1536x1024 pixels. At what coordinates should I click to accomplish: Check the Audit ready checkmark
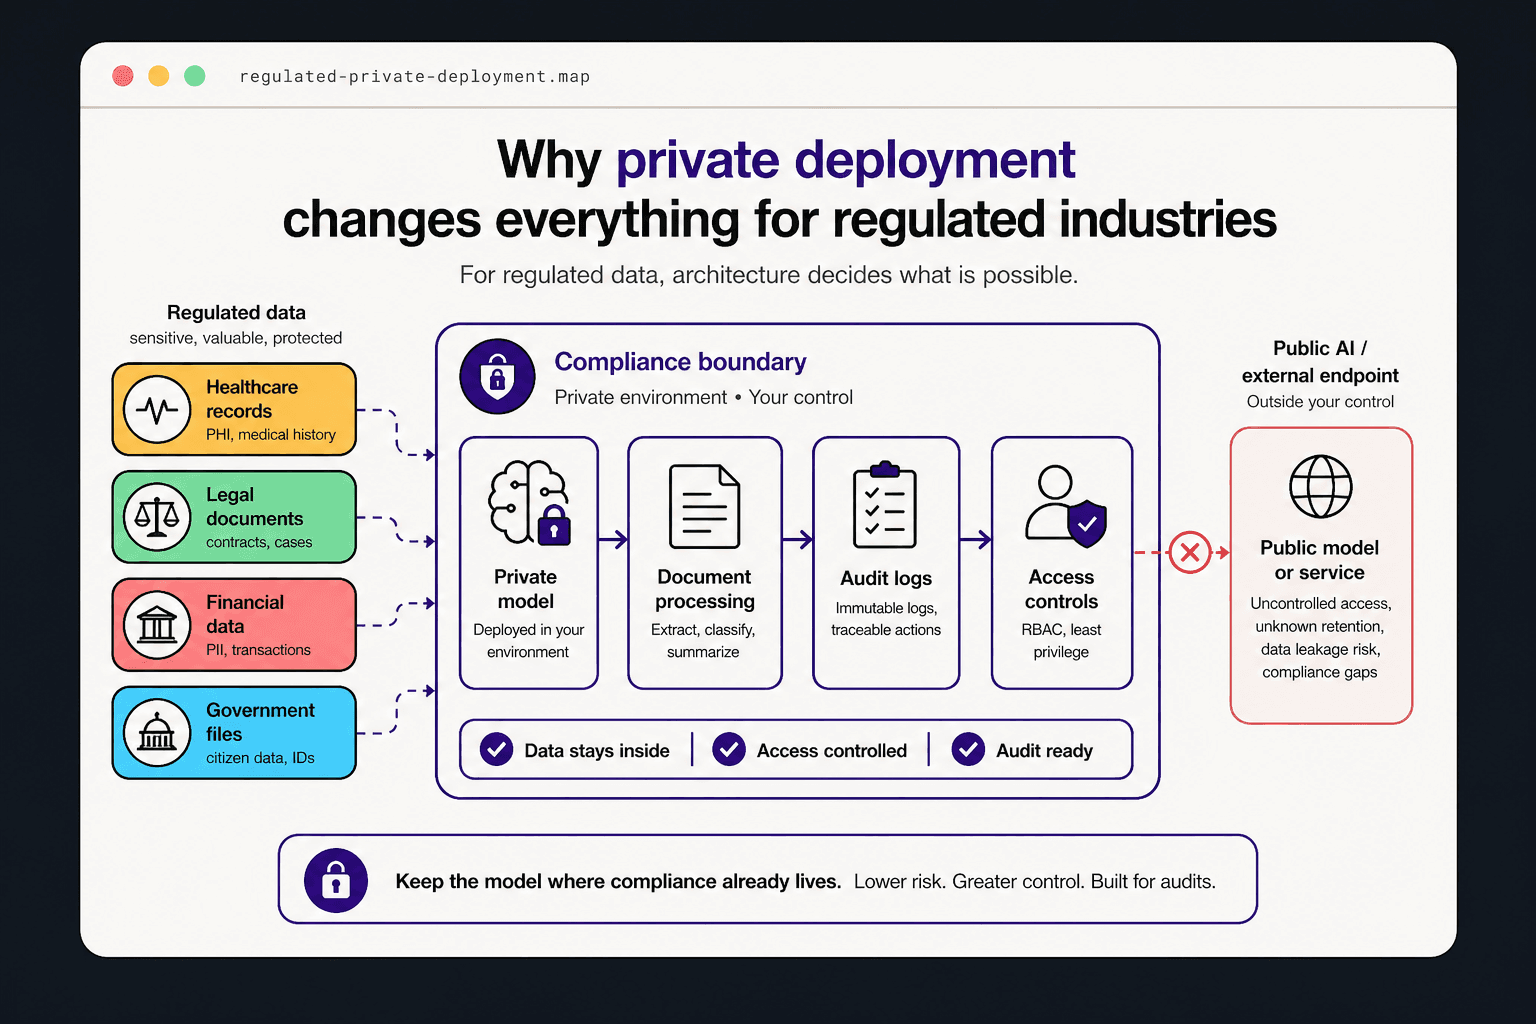(x=967, y=749)
